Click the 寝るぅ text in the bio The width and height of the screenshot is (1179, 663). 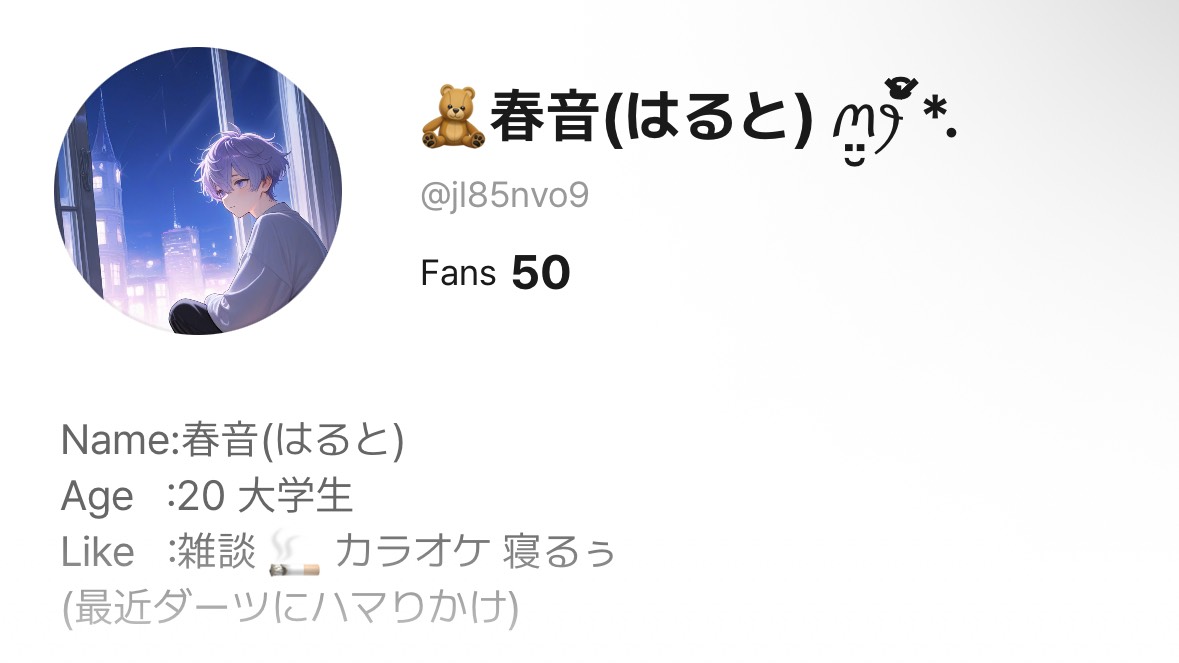click(559, 552)
